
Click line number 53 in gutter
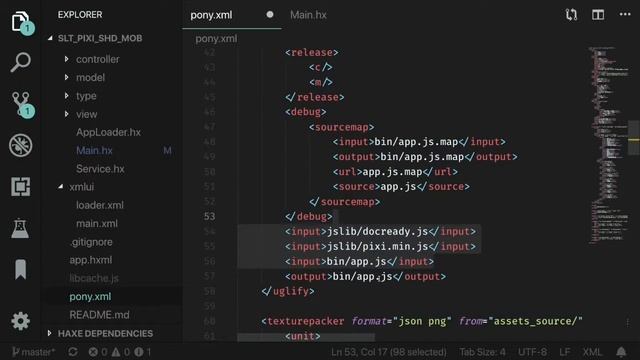click(x=209, y=216)
